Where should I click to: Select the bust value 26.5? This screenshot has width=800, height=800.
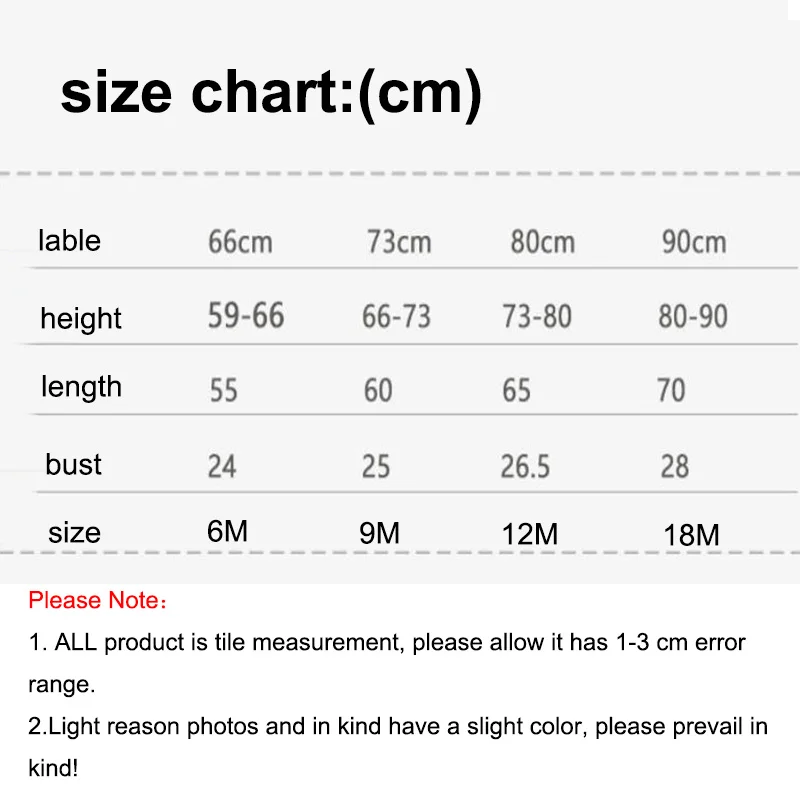click(x=525, y=466)
